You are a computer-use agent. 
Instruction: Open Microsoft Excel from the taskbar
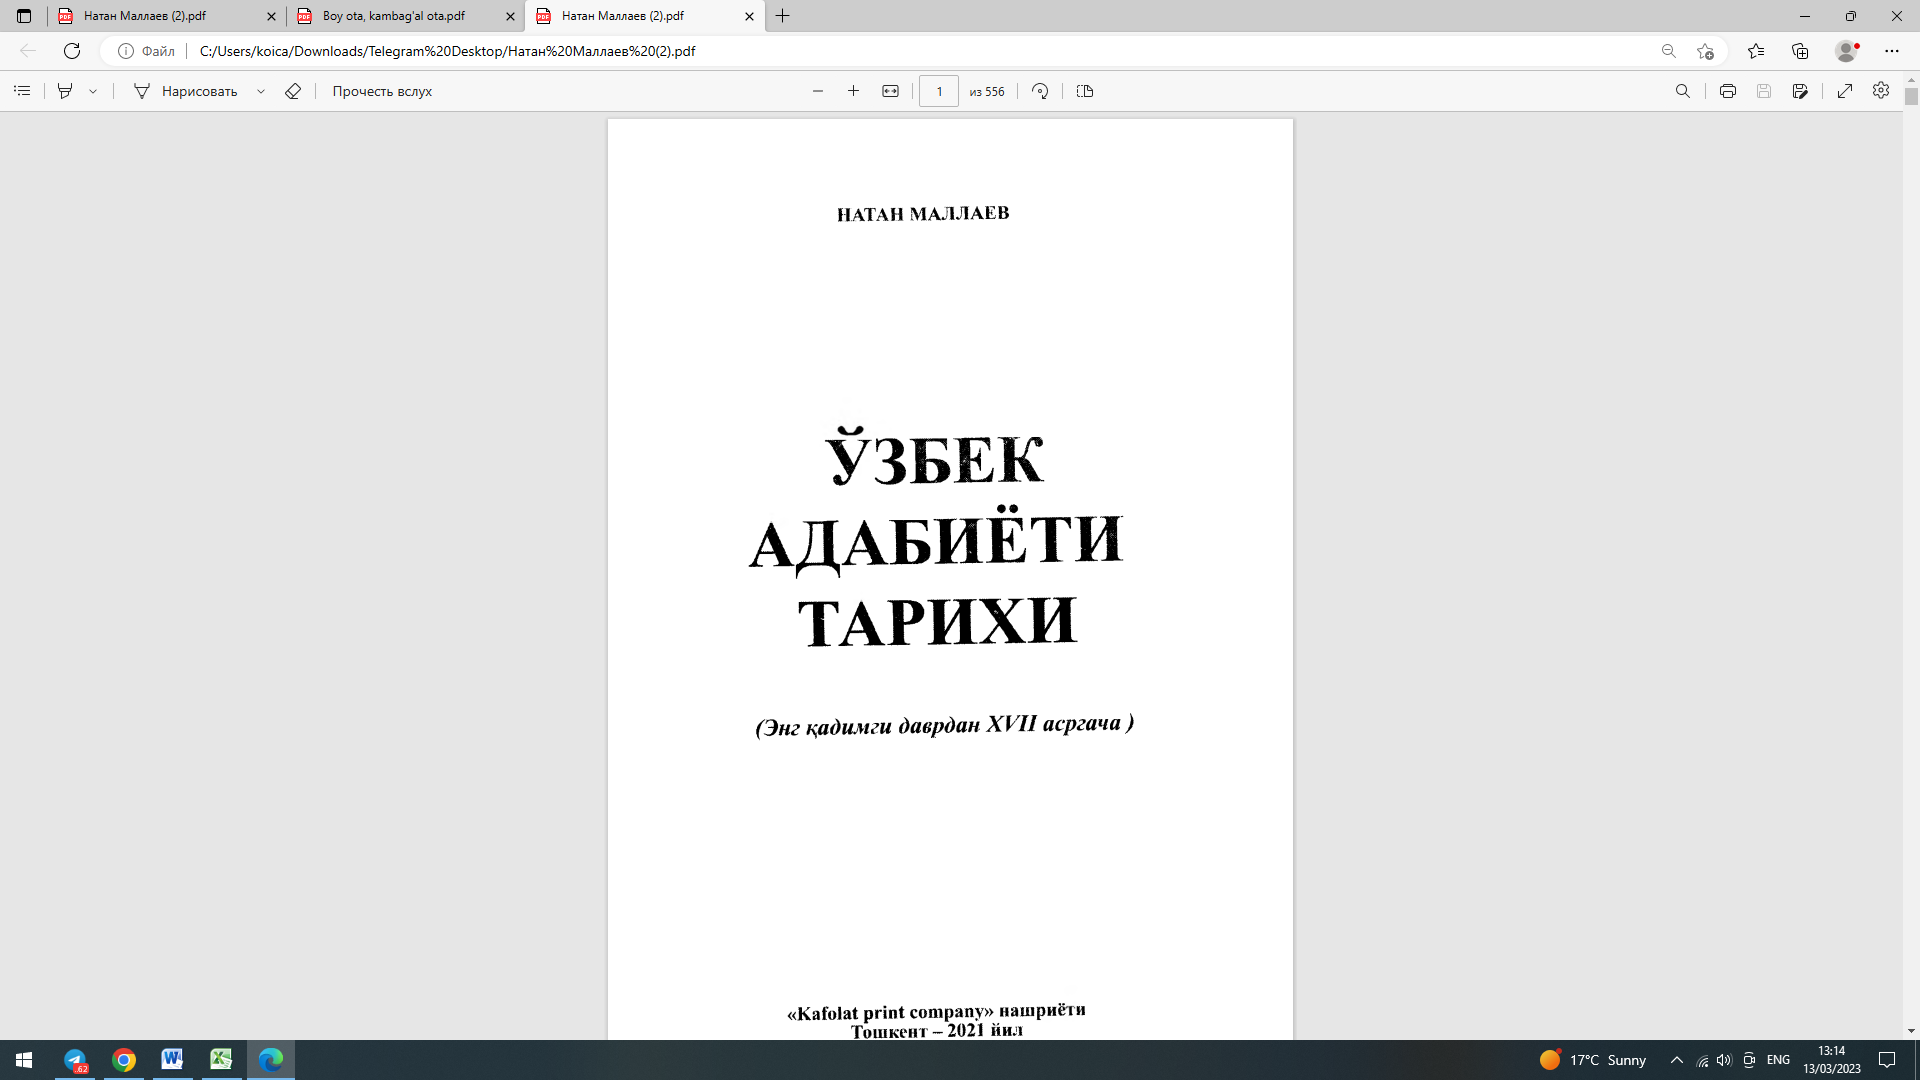coord(221,1060)
